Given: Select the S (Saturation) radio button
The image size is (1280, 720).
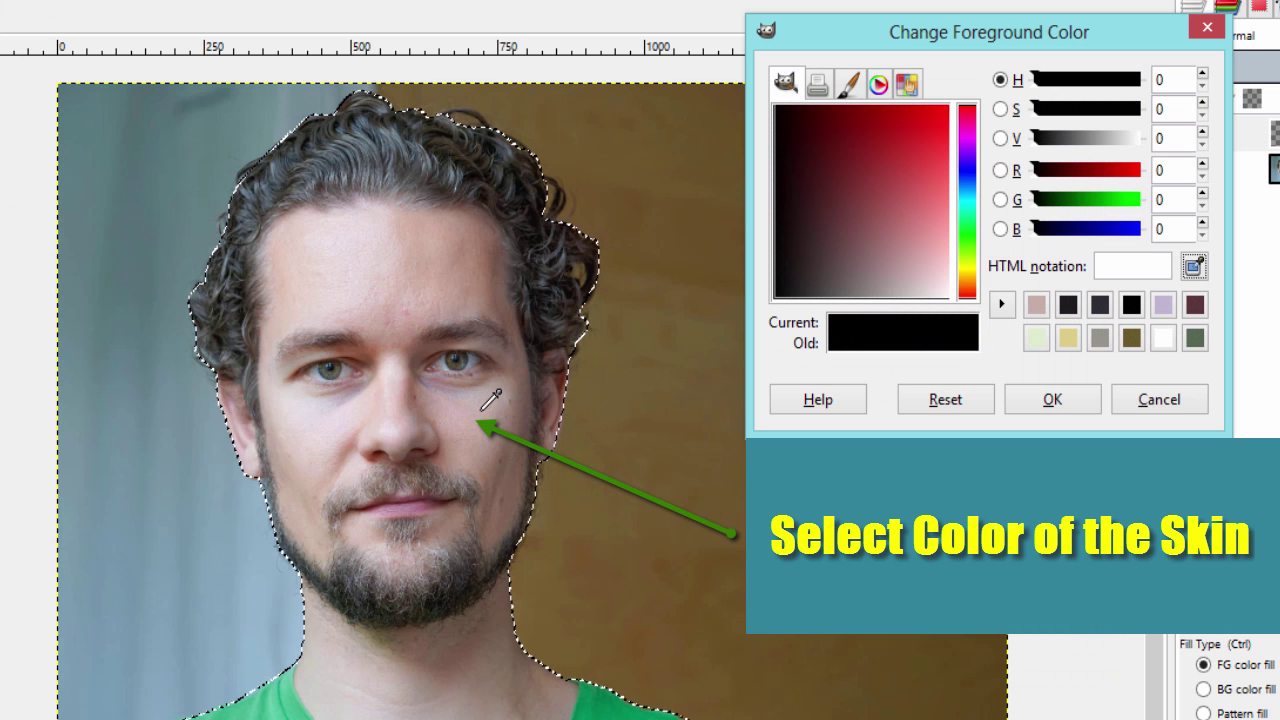Looking at the screenshot, I should coord(1000,109).
